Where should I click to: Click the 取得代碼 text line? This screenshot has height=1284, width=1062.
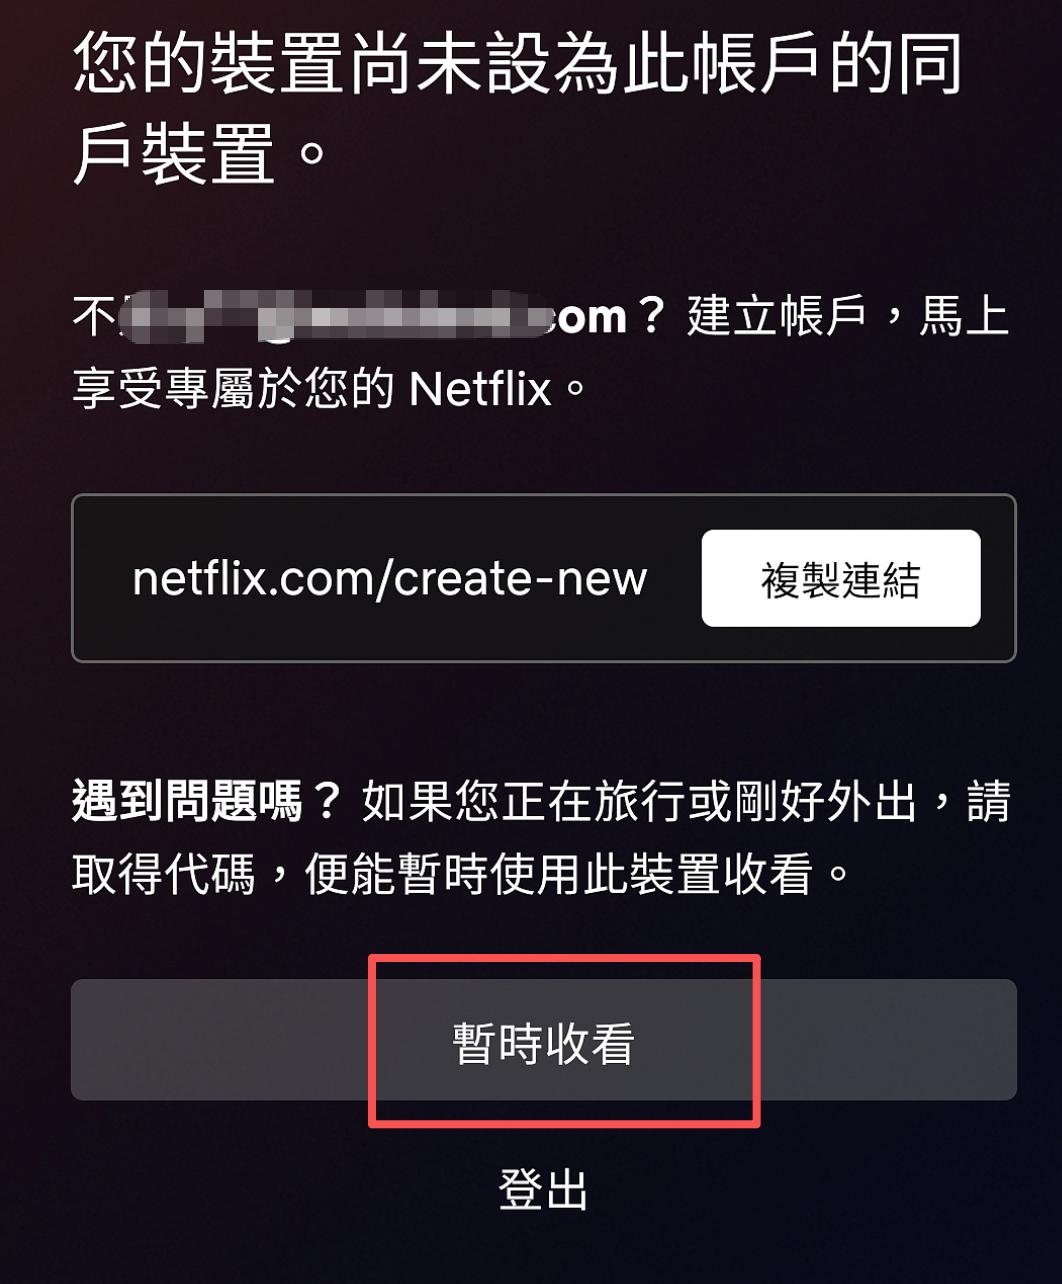pyautogui.click(x=163, y=874)
